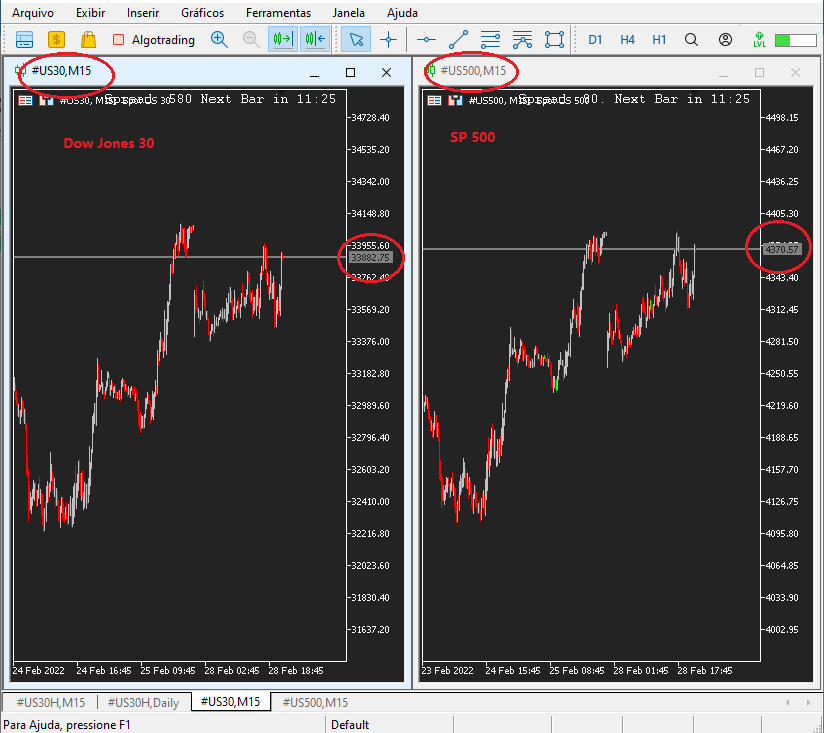Switch to the #US30H,M15 tab
The height and width of the screenshot is (733, 824).
click(x=50, y=703)
